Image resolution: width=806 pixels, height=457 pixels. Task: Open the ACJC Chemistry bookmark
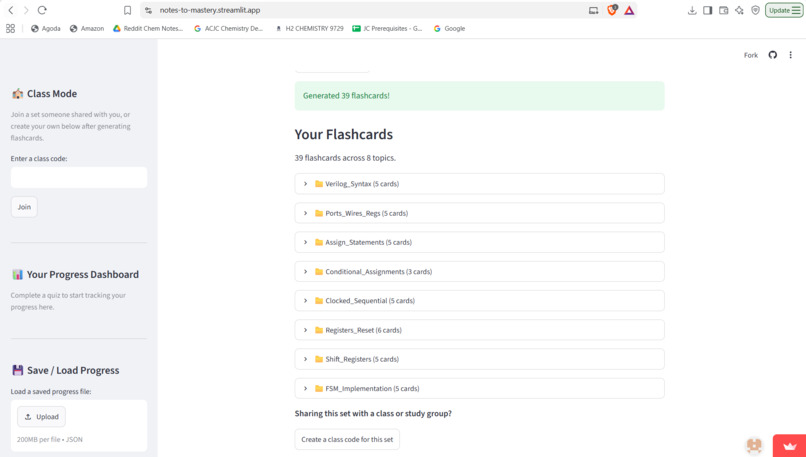[228, 29]
